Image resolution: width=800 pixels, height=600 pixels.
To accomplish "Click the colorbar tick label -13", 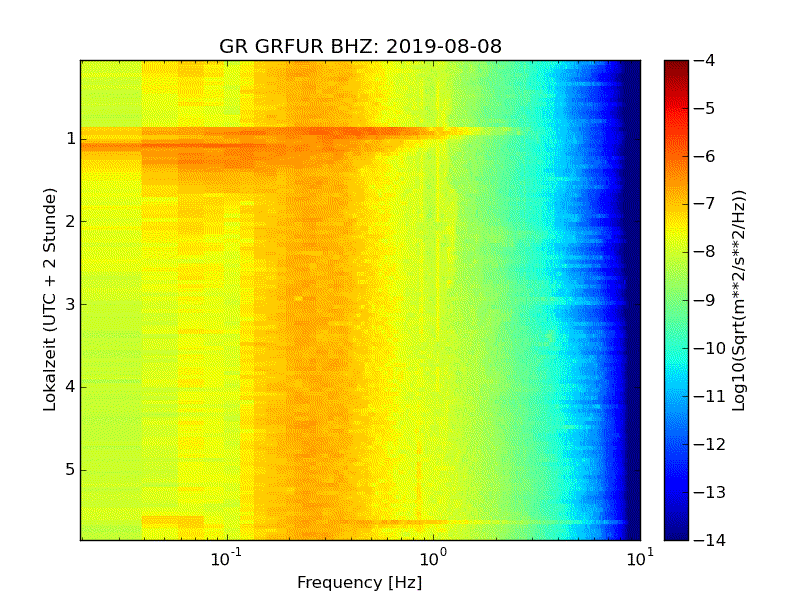I will tap(709, 492).
